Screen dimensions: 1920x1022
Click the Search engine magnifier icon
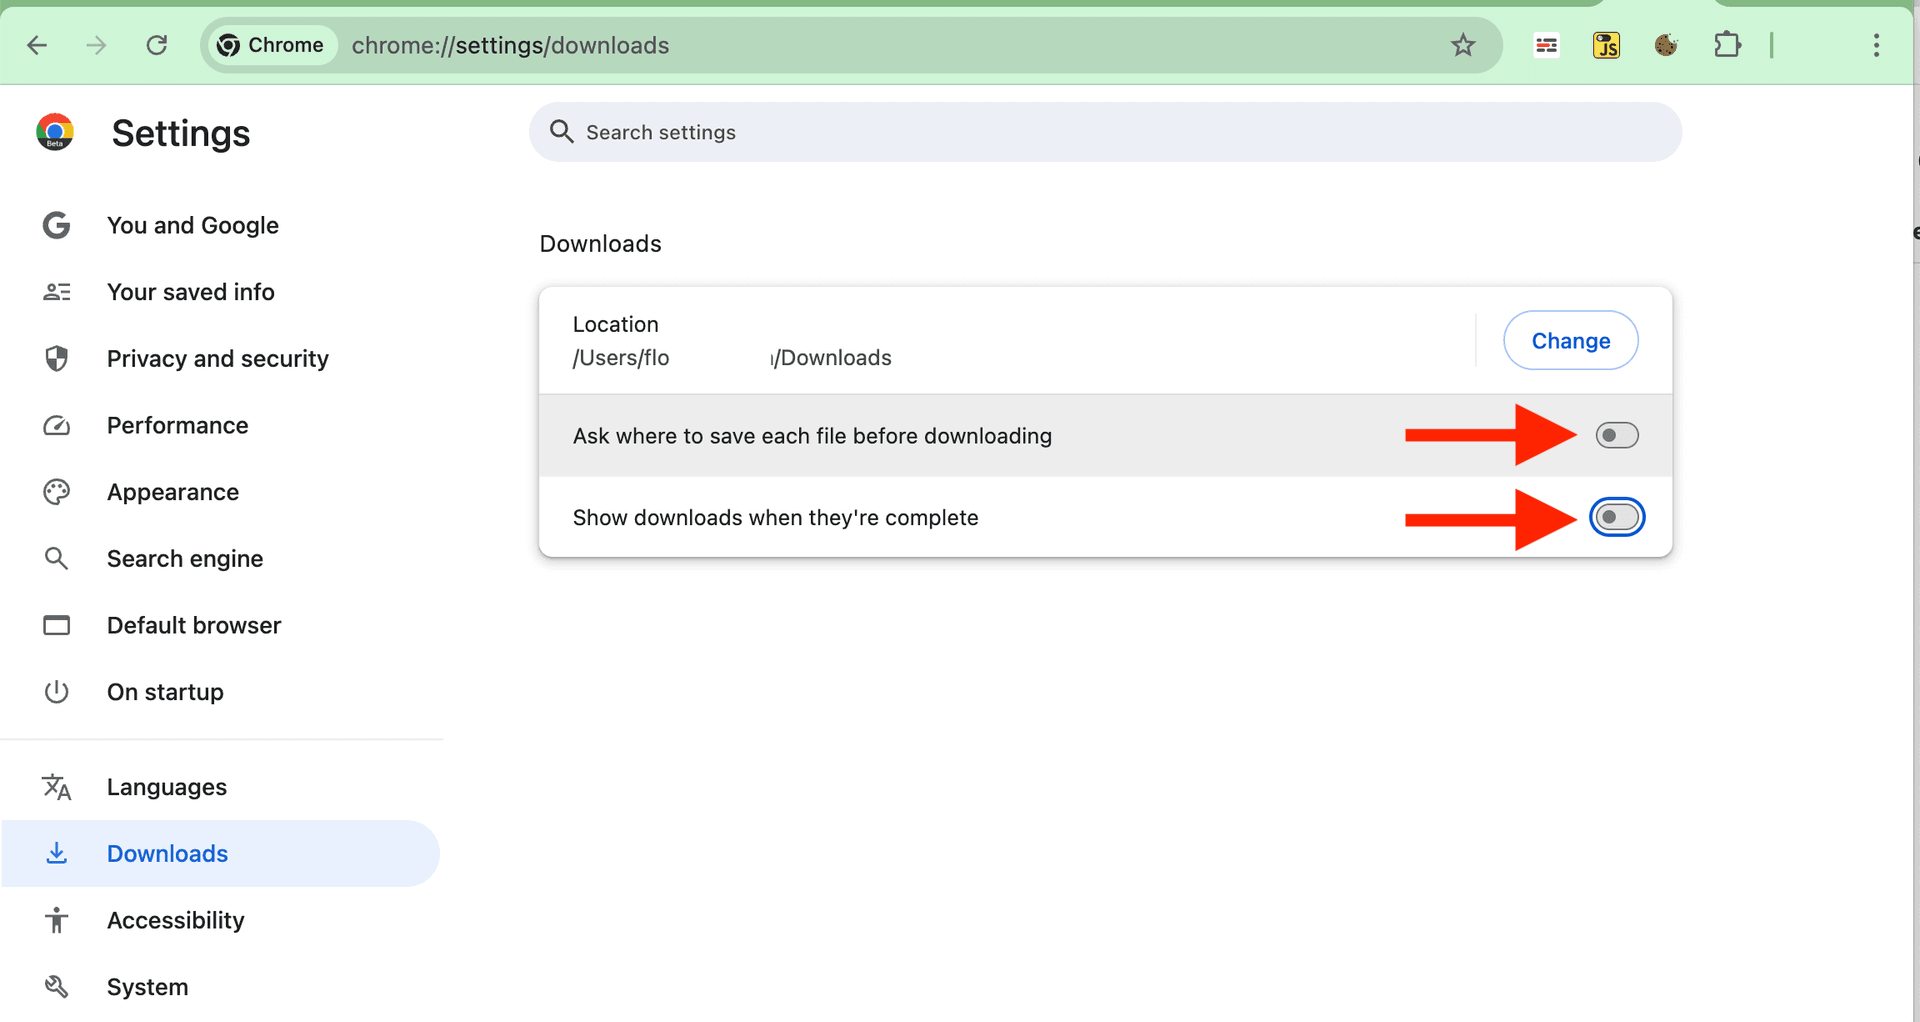tap(56, 558)
